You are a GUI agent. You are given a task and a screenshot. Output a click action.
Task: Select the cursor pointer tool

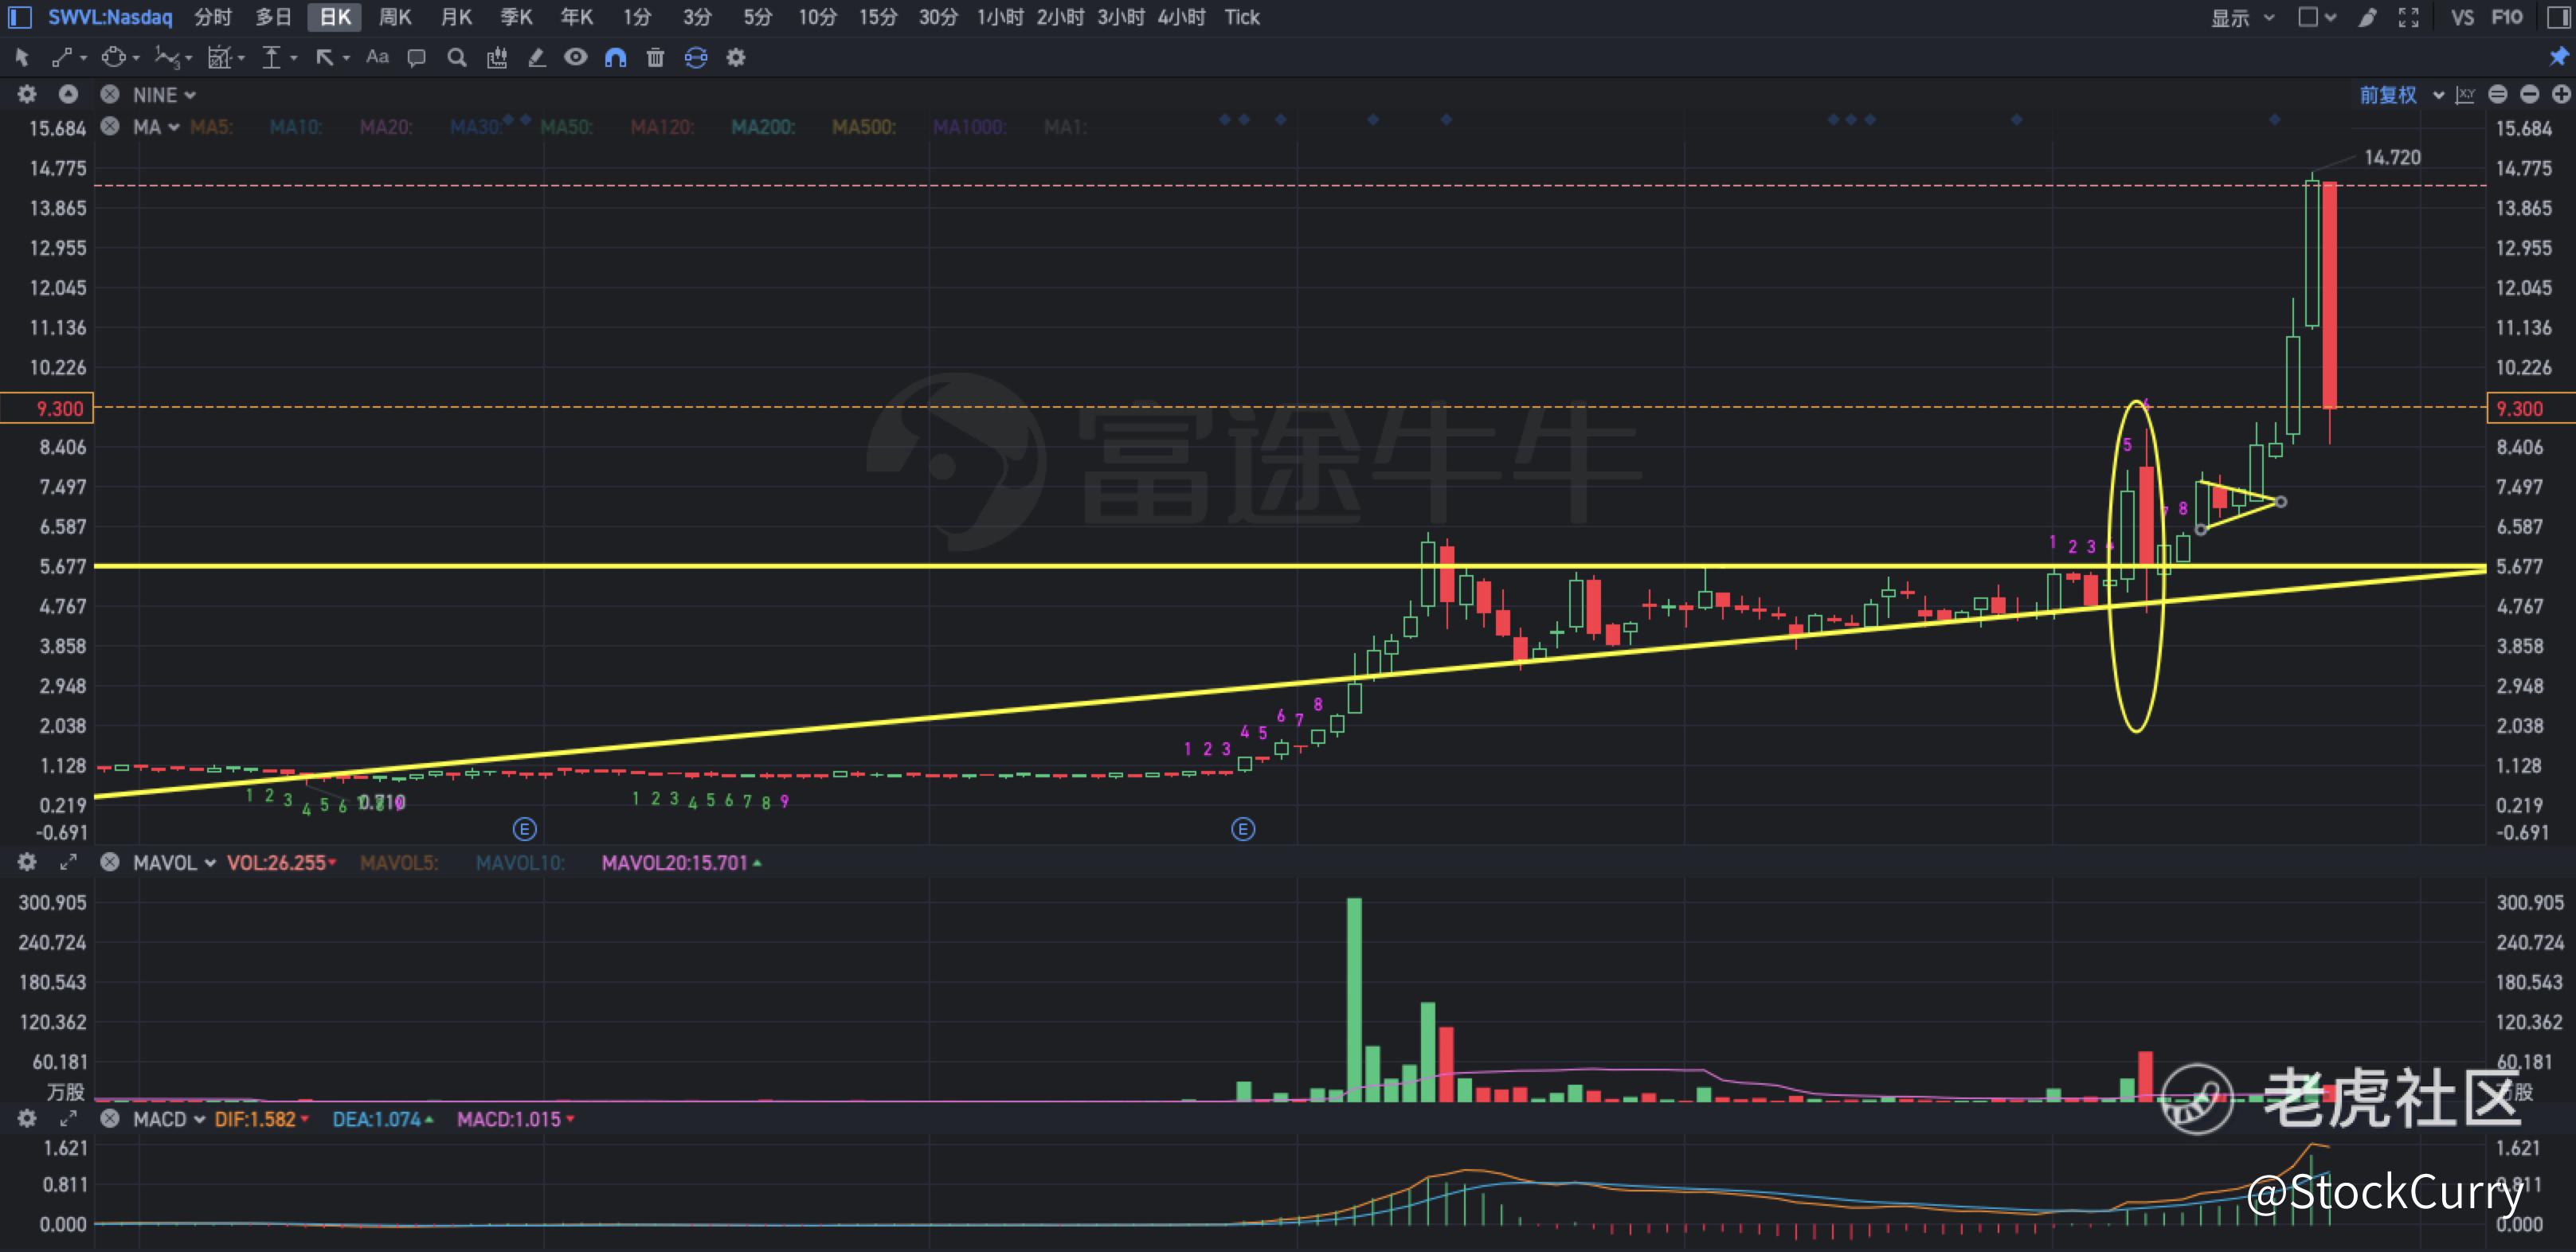pos(22,58)
